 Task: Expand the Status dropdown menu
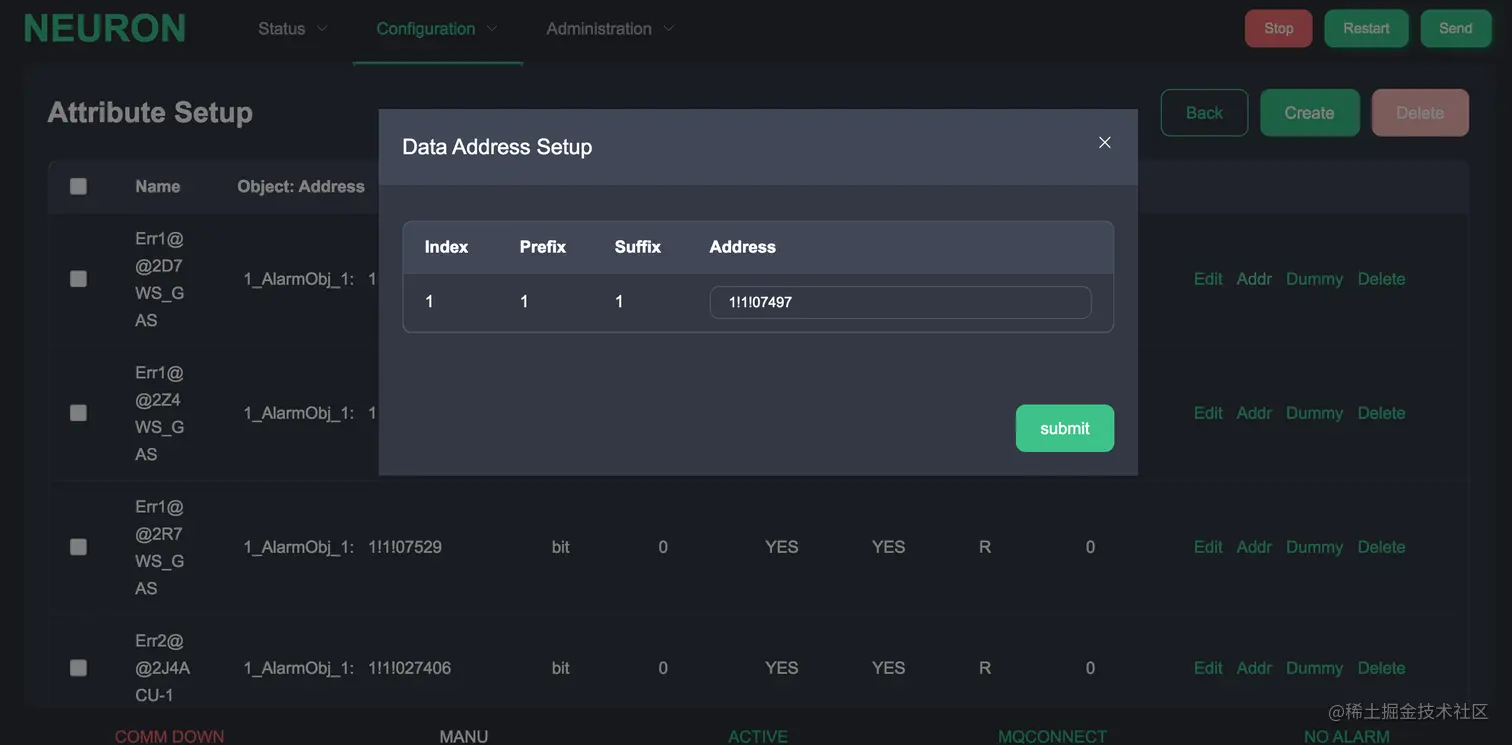tap(292, 29)
